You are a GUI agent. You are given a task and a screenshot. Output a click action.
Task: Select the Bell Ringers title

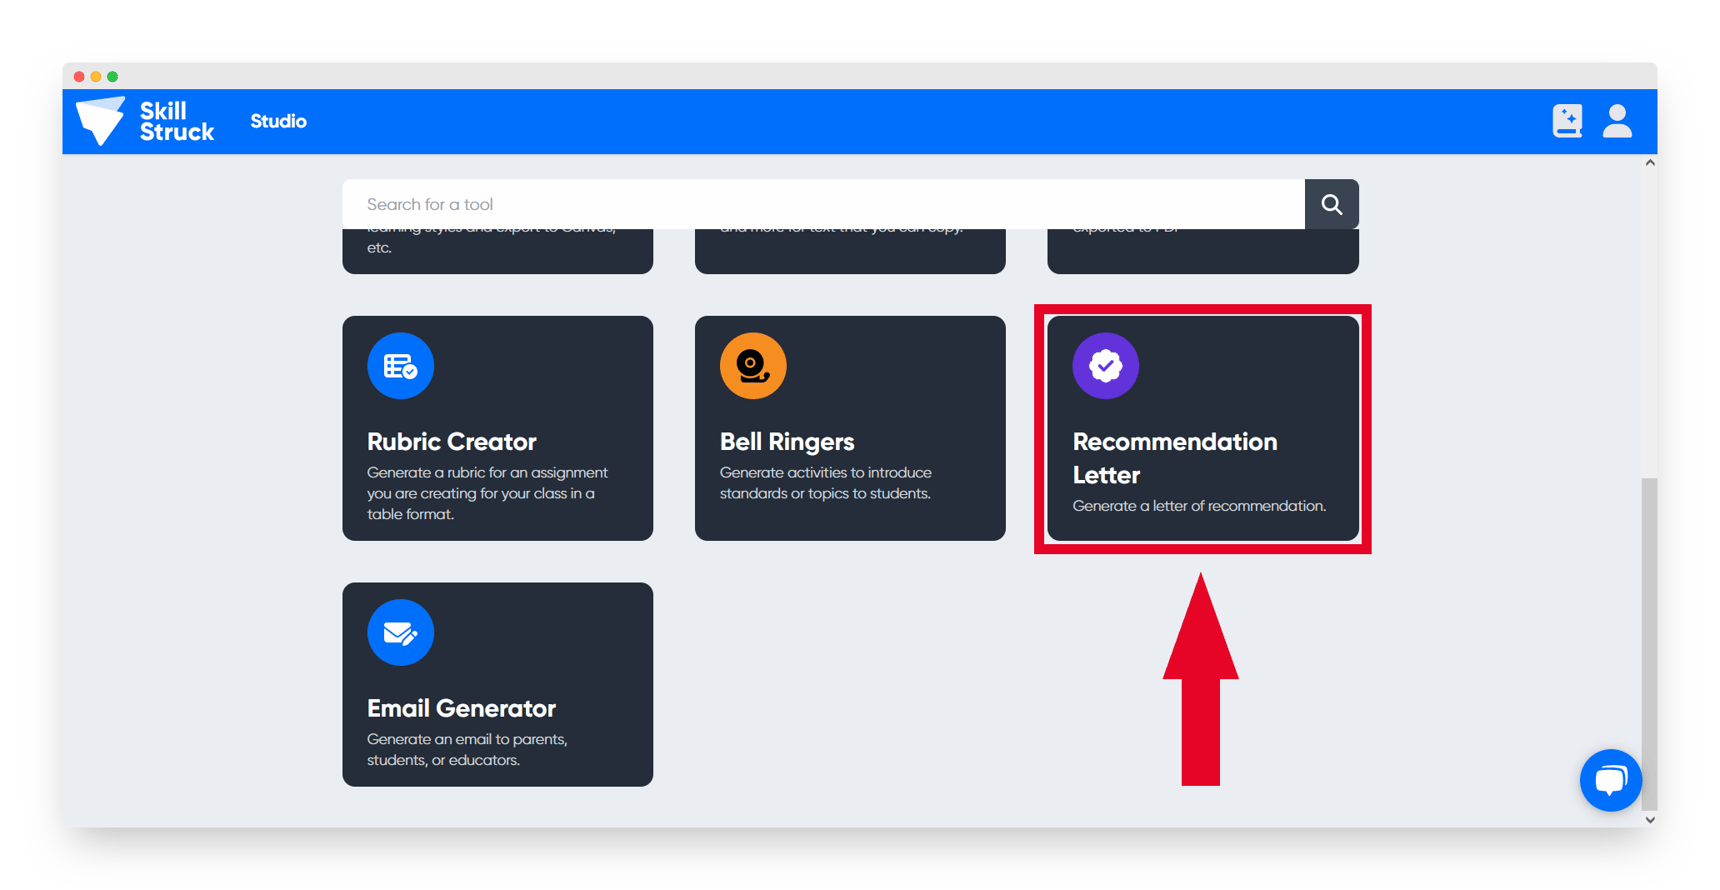pos(786,441)
